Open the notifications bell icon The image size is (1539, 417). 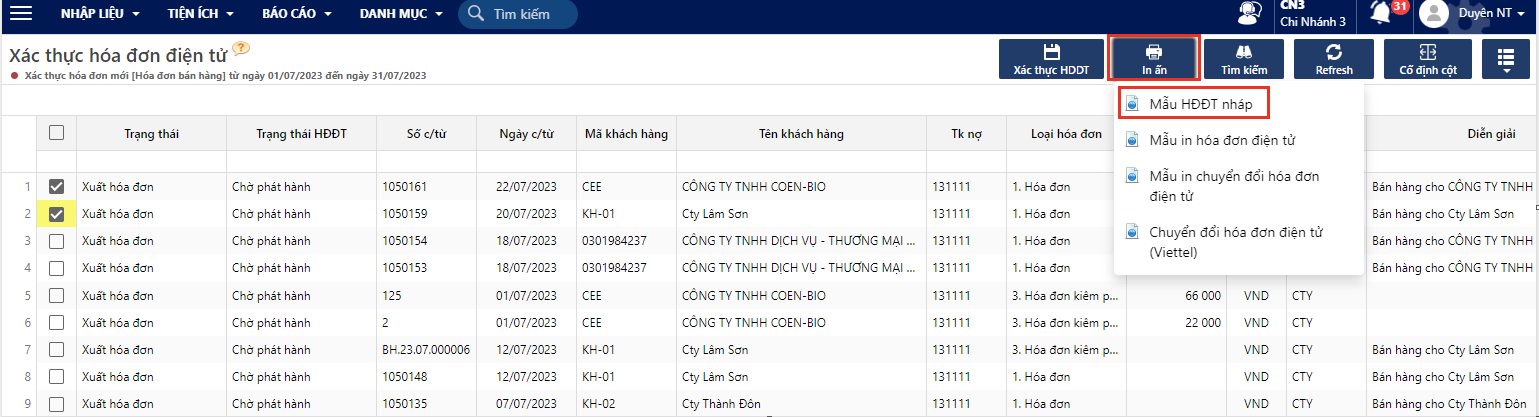1381,13
